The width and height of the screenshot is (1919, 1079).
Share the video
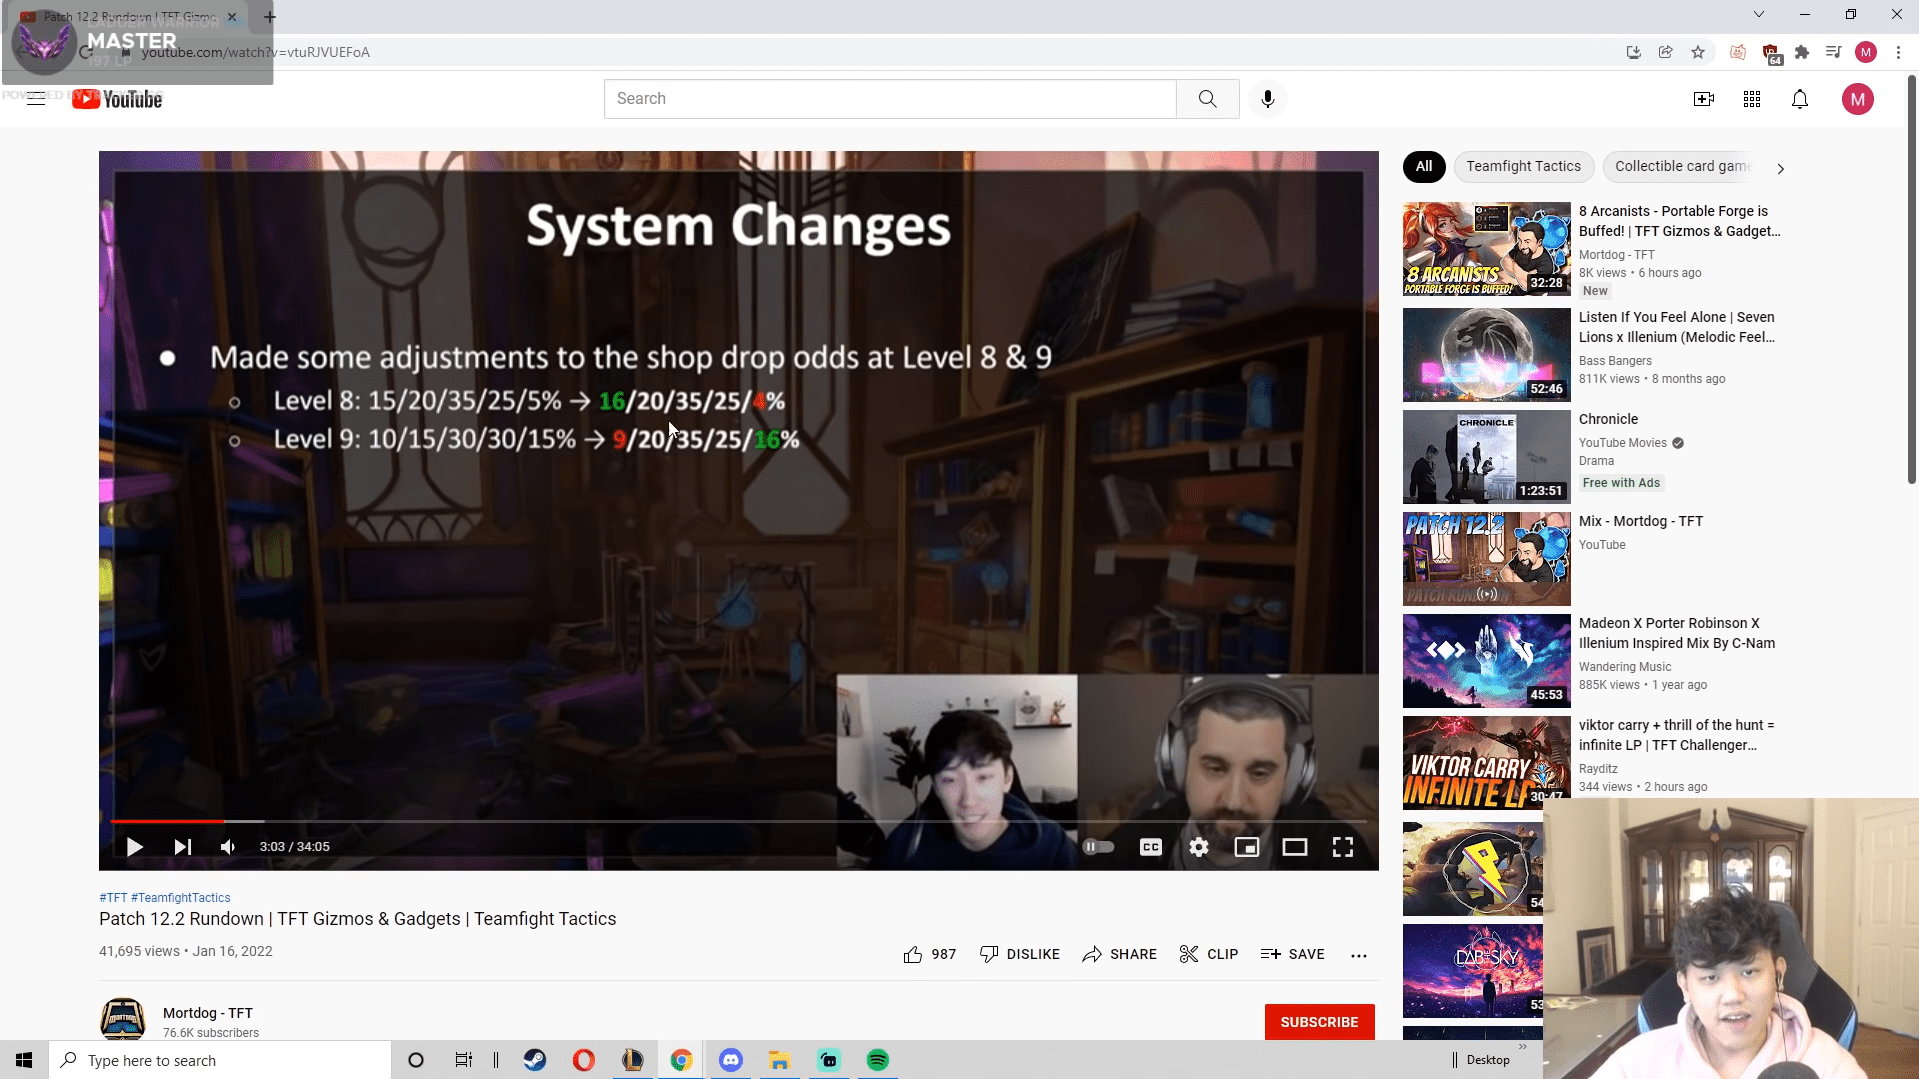click(1120, 955)
